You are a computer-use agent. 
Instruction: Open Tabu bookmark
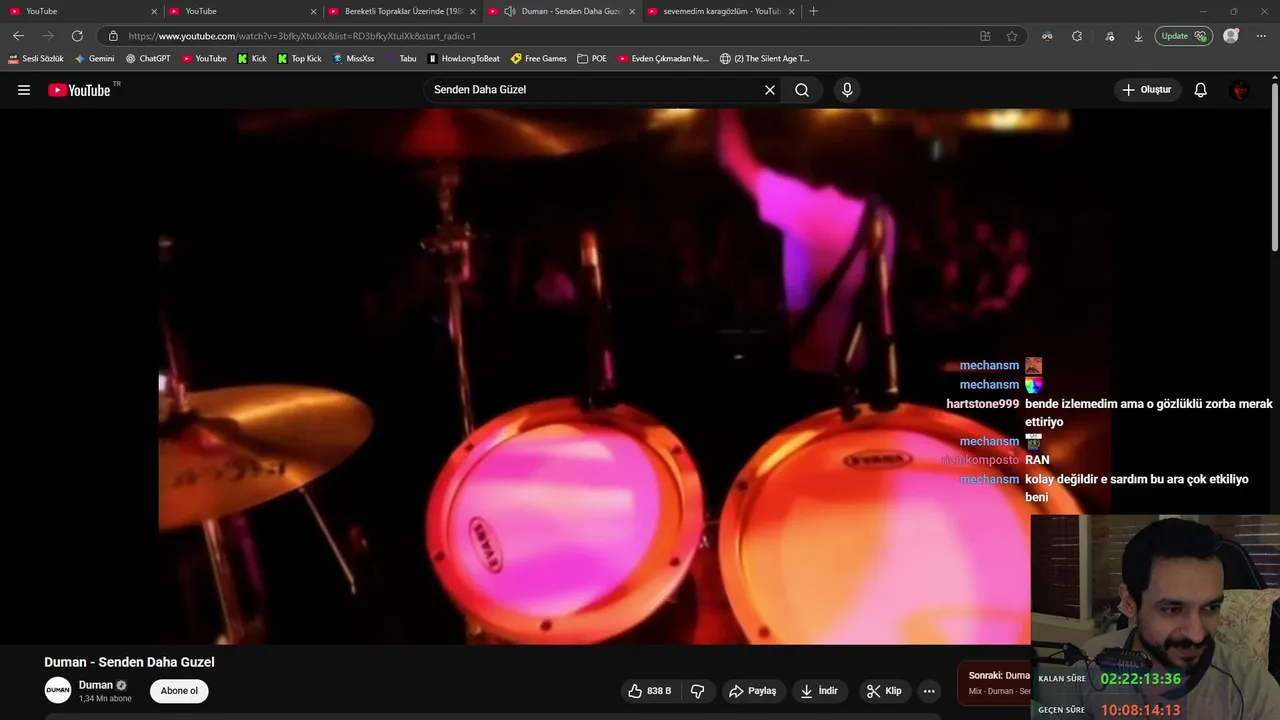tap(401, 59)
